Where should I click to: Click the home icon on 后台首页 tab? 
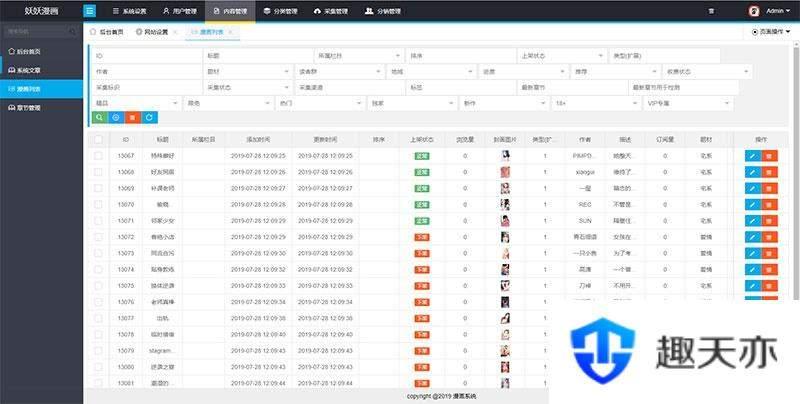[x=93, y=32]
